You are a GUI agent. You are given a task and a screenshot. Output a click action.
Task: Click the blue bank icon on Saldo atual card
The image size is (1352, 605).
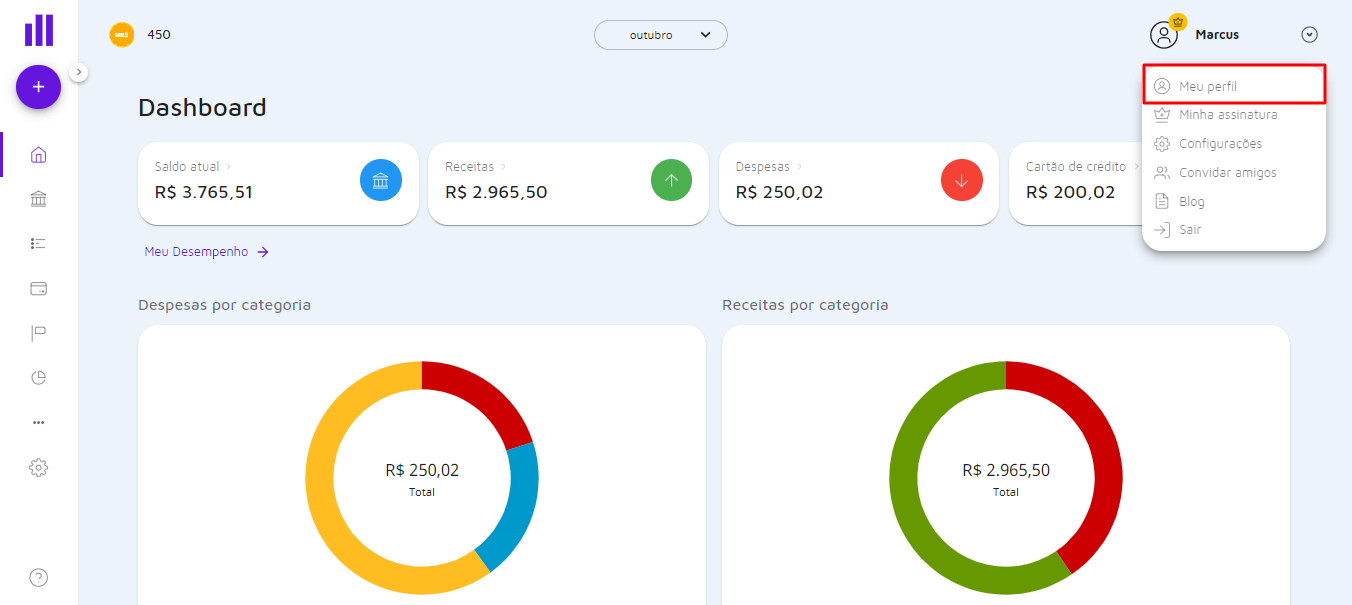(381, 180)
